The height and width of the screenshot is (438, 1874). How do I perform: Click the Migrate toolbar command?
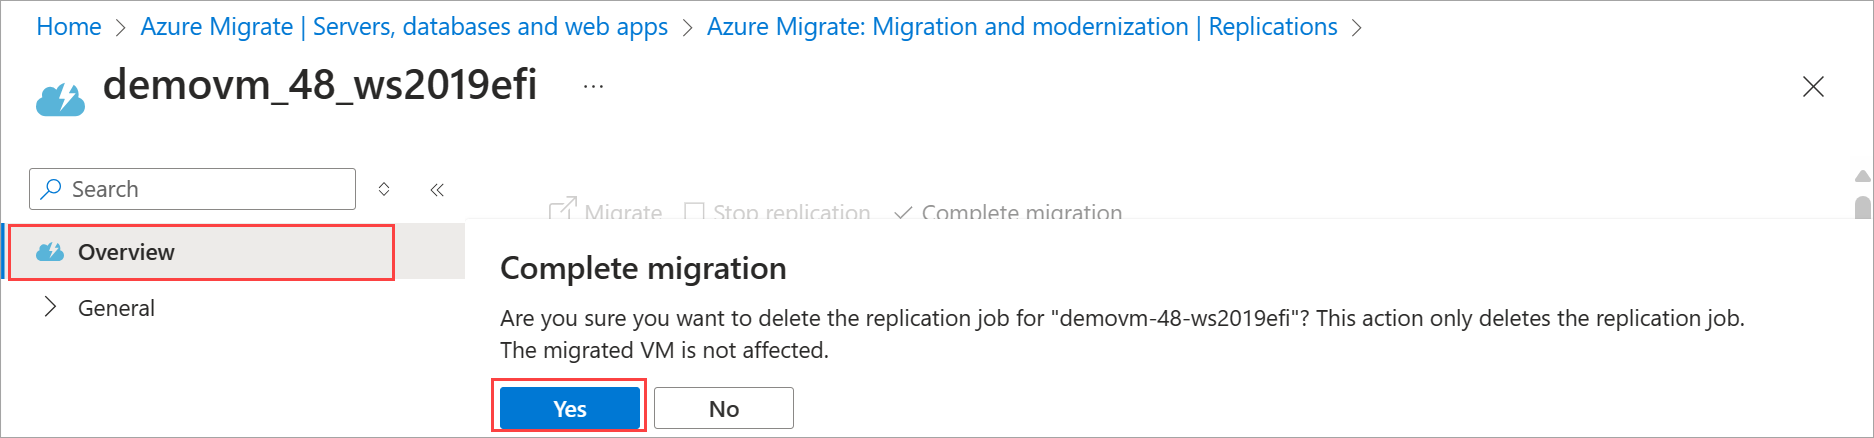click(606, 211)
